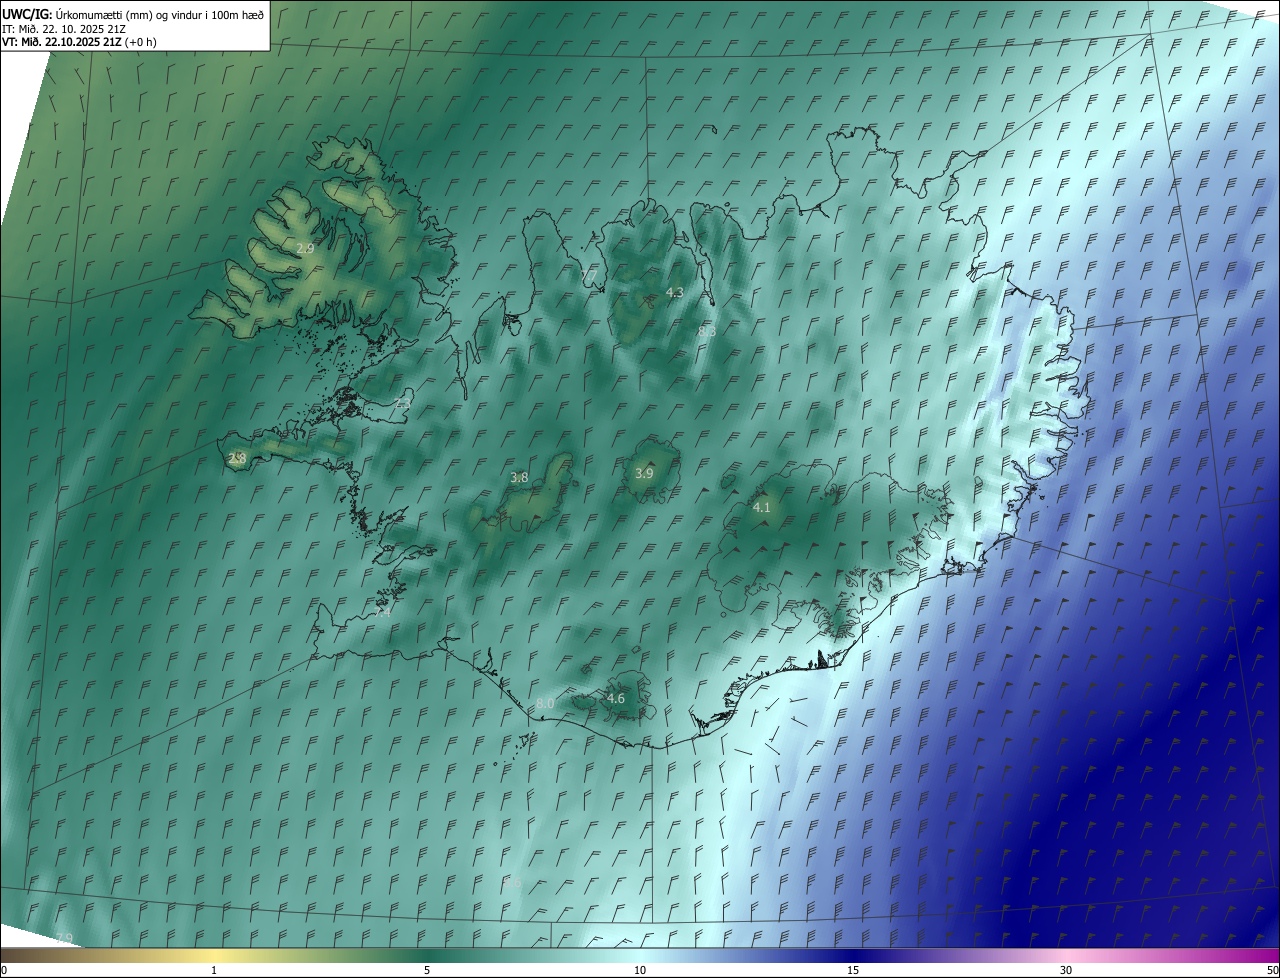Image resolution: width=1280 pixels, height=978 pixels.
Task: Click the 7.4 value label on the map
Action: point(384,610)
